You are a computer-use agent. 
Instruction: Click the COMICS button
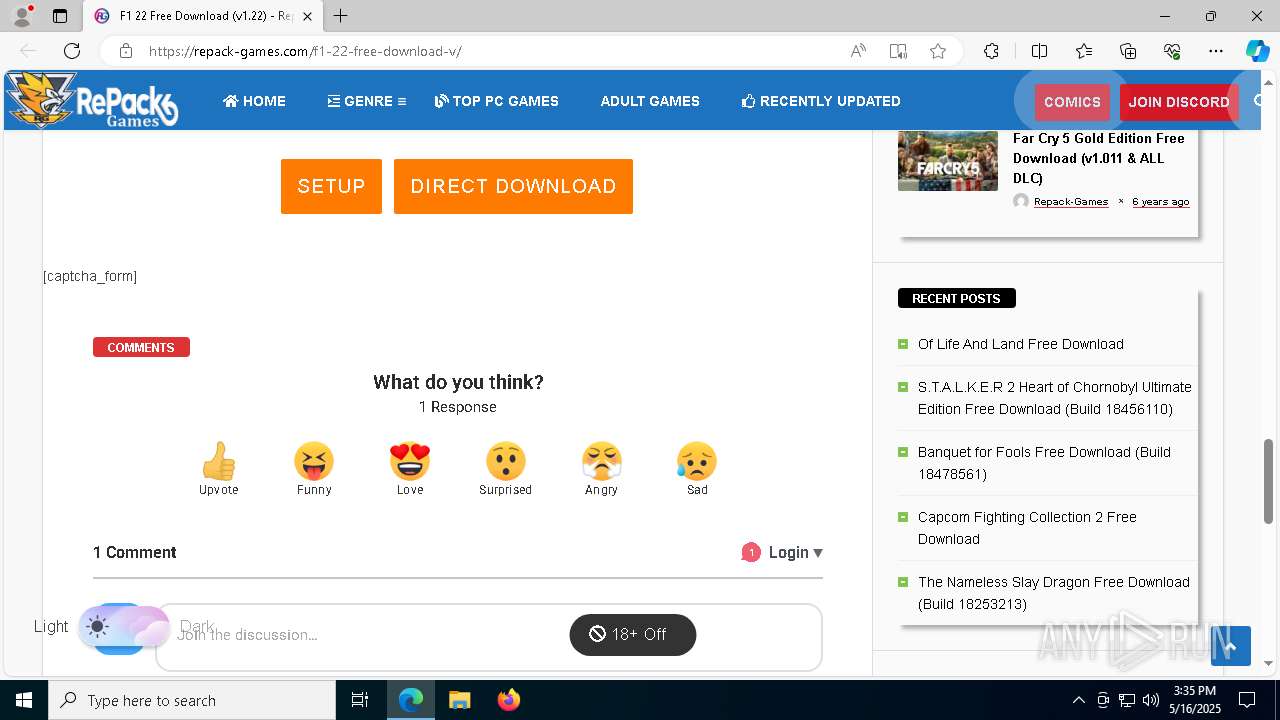pyautogui.click(x=1072, y=102)
